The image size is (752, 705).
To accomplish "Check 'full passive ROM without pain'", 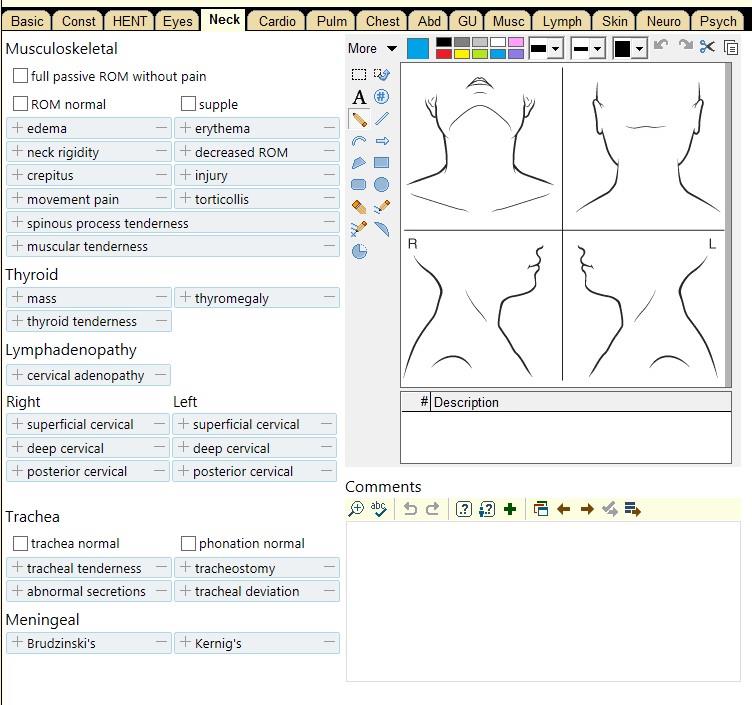I will 20,76.
